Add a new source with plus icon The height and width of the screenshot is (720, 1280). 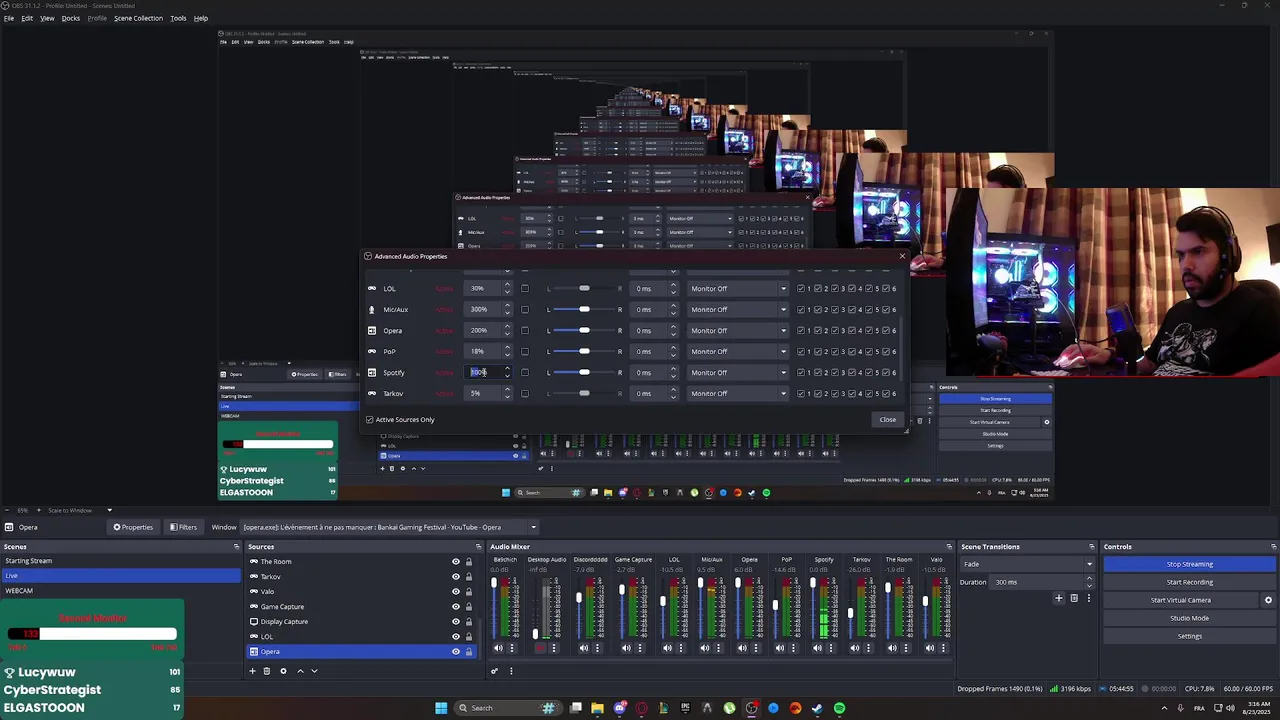[252, 671]
